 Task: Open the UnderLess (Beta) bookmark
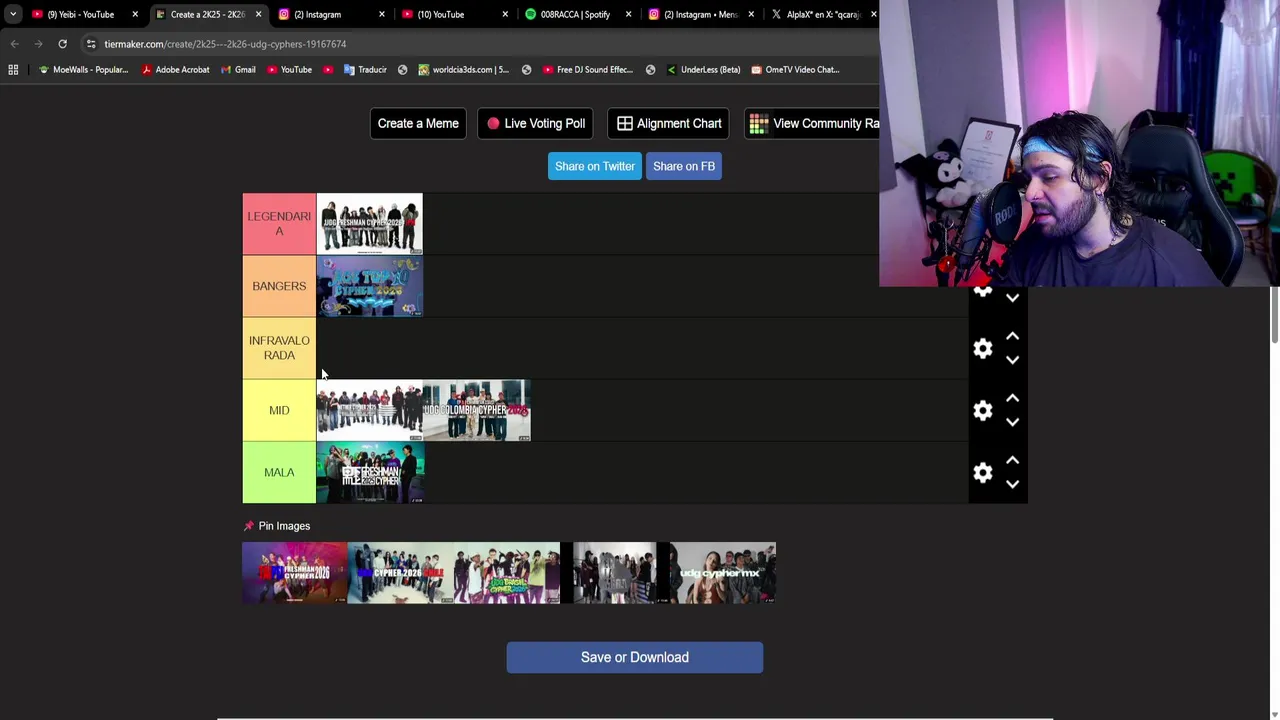[x=703, y=70]
